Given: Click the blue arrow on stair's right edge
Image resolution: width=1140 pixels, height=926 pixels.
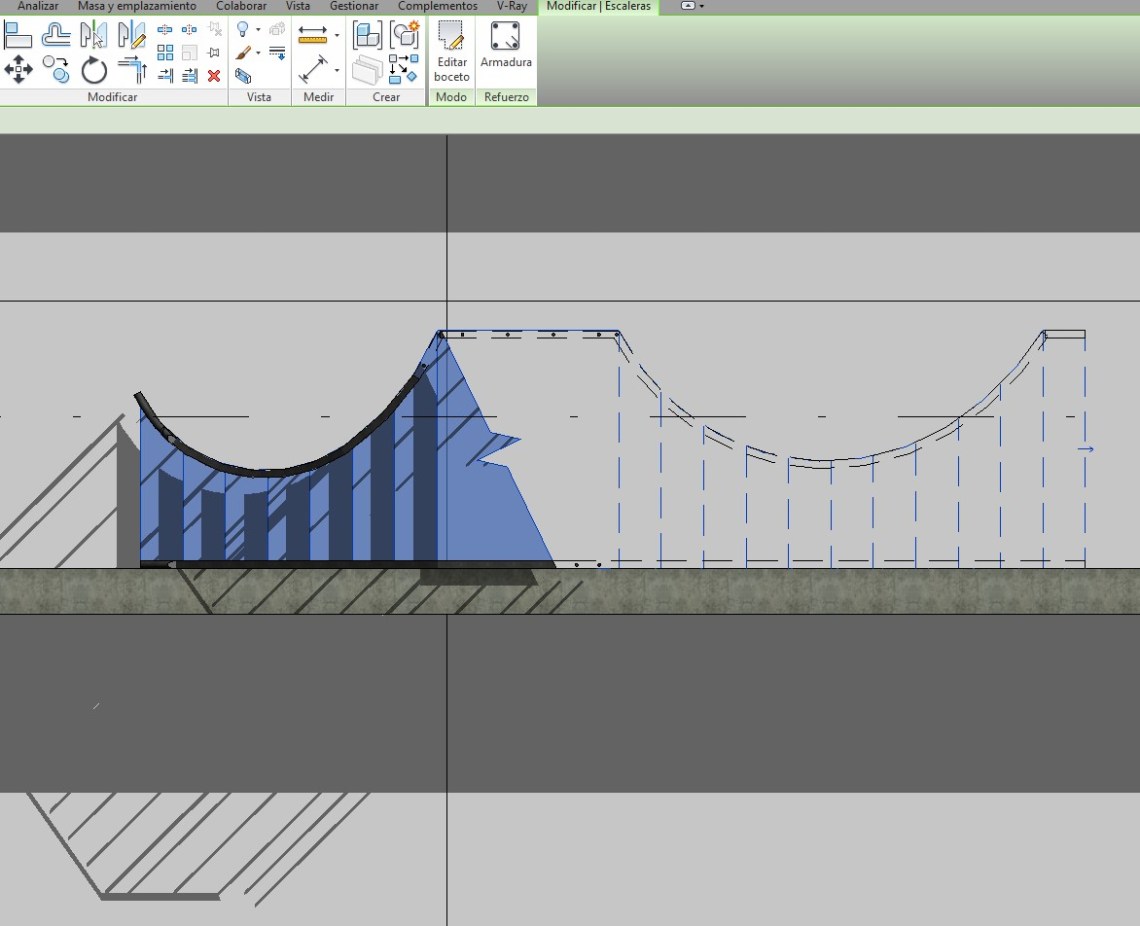Looking at the screenshot, I should tap(1086, 449).
